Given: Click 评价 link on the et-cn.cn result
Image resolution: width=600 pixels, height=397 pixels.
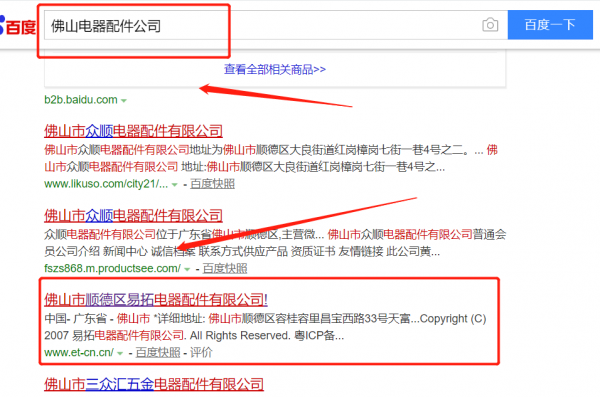Looking at the screenshot, I should [x=201, y=353].
